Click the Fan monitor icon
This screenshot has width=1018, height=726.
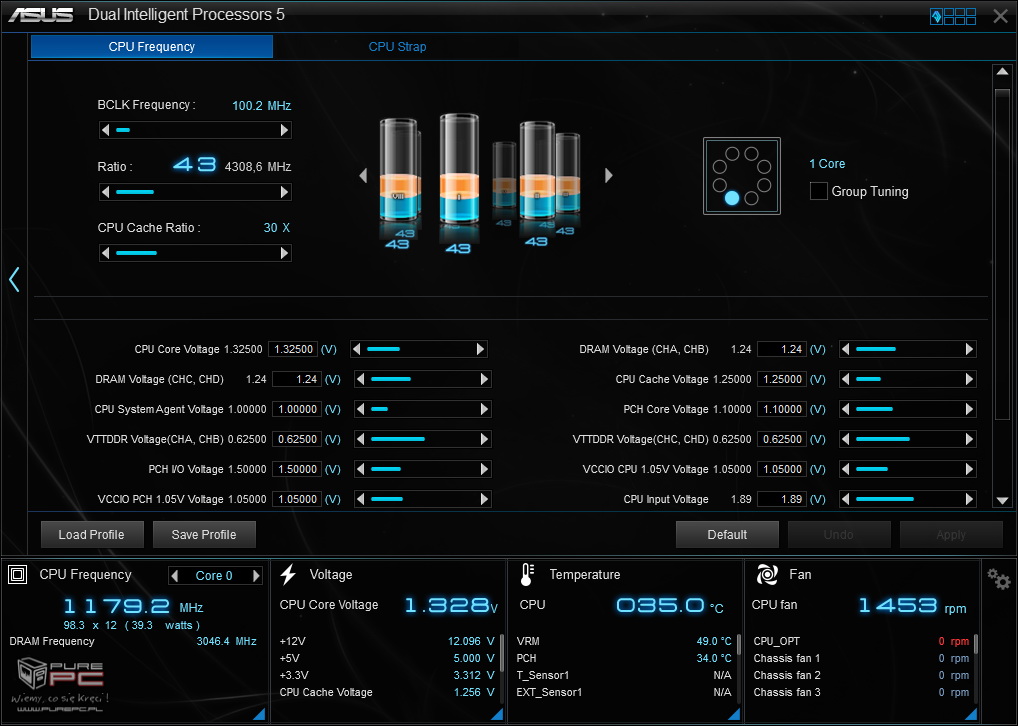pos(767,574)
